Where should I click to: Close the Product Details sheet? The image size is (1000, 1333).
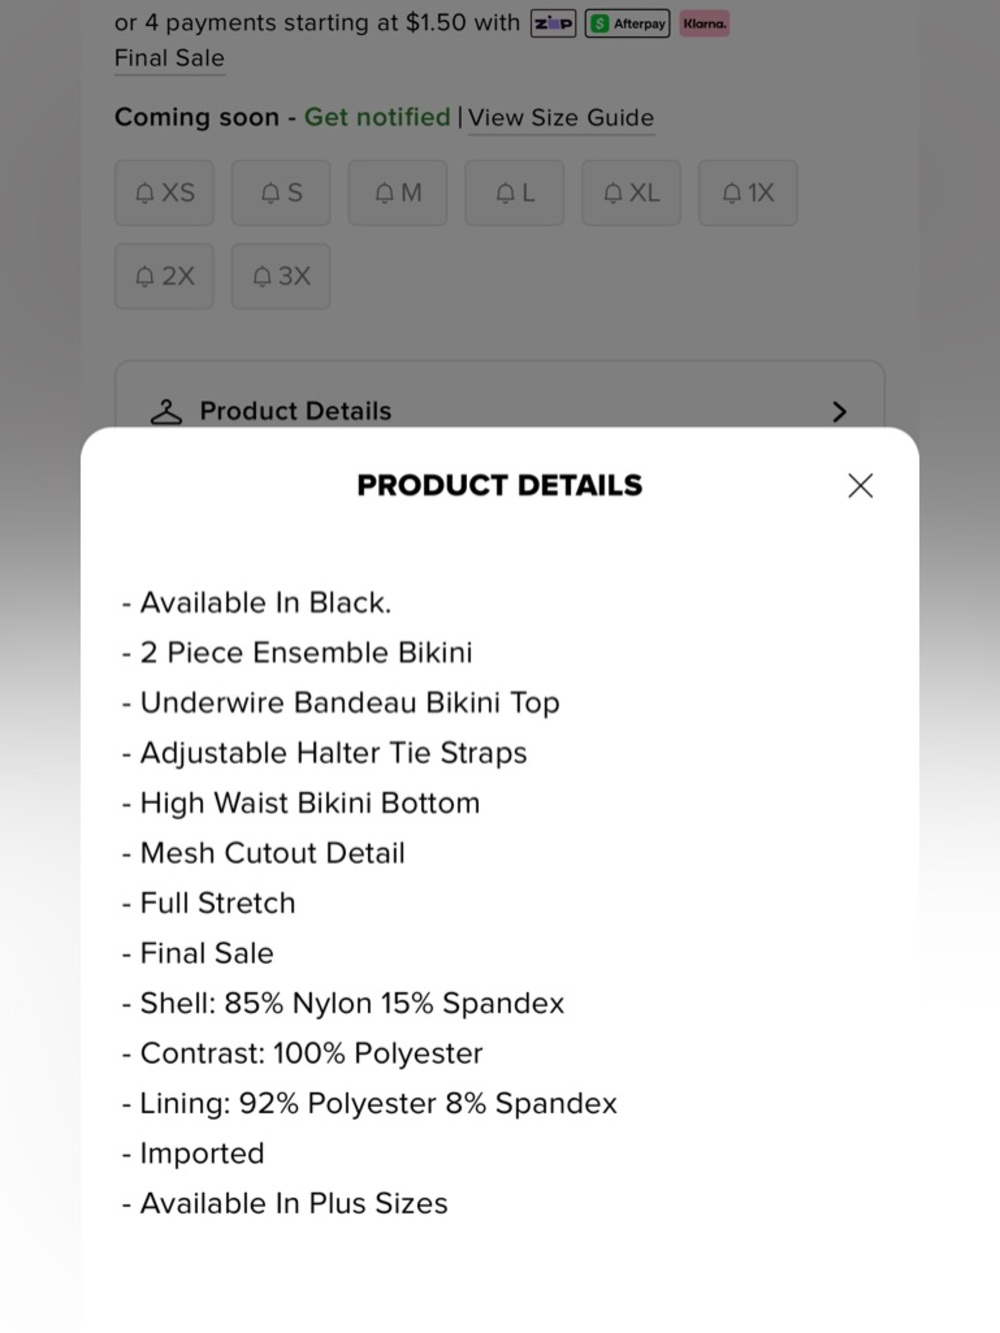(x=860, y=486)
